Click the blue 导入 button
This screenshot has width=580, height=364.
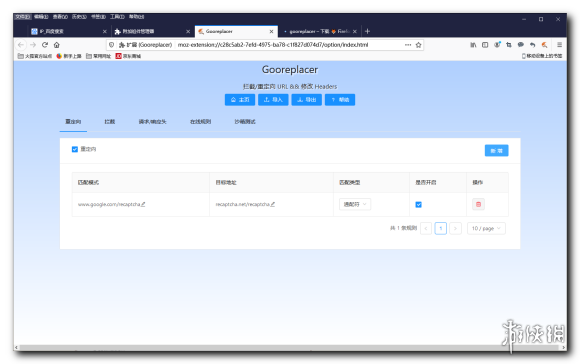[x=273, y=100]
